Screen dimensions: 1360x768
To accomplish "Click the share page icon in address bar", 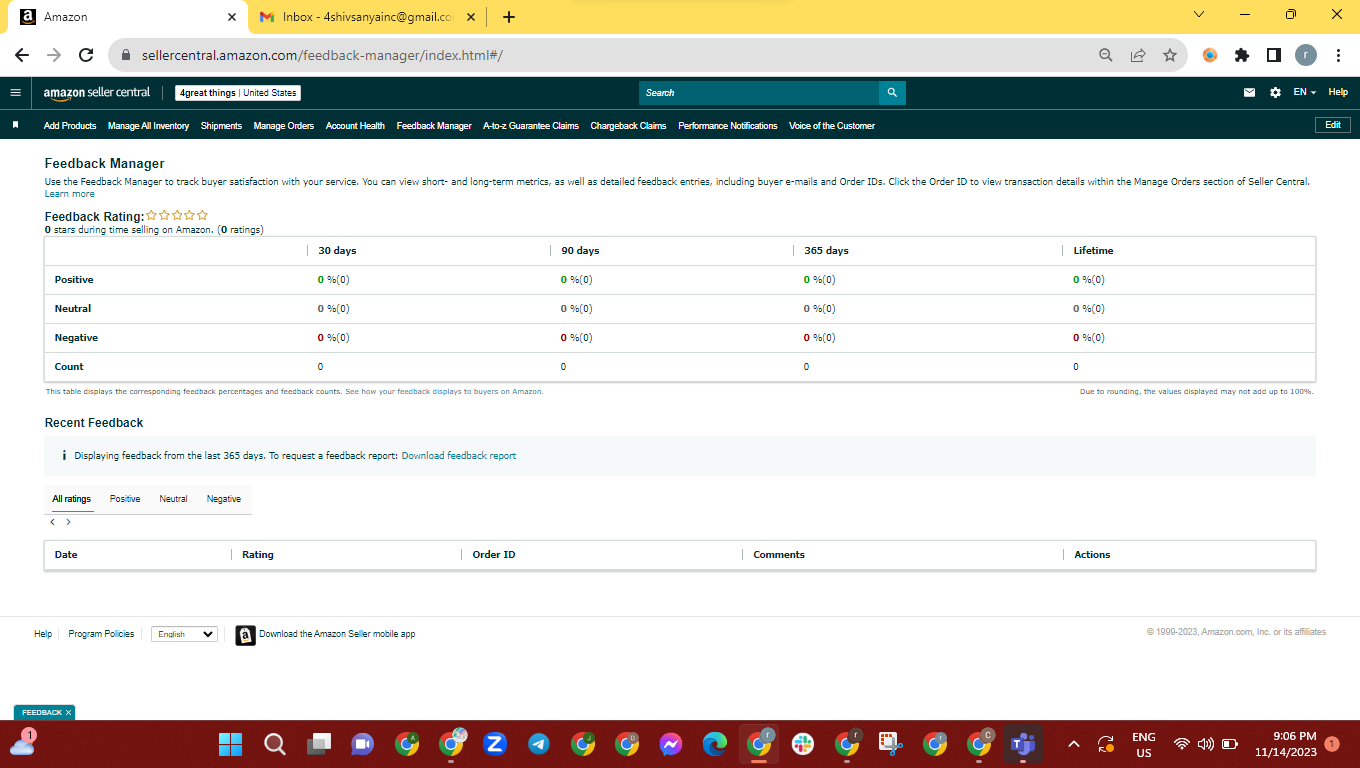I will click(1138, 56).
